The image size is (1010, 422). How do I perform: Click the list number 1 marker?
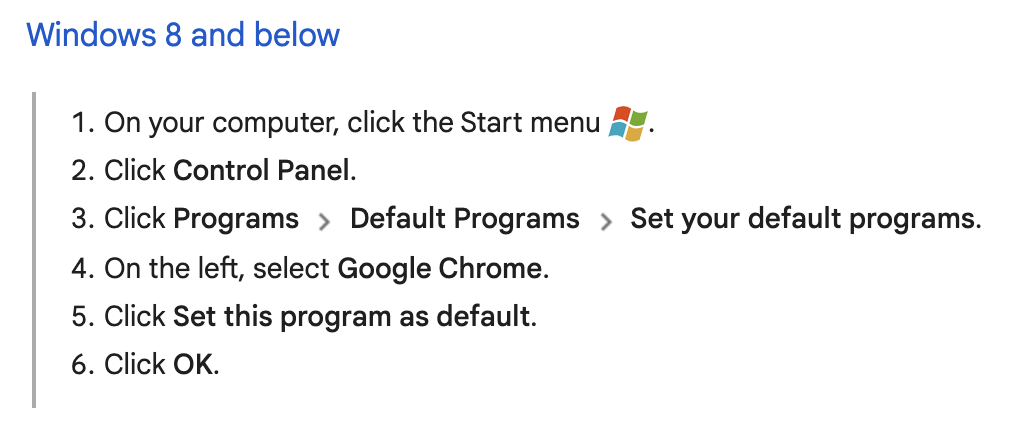(x=83, y=122)
